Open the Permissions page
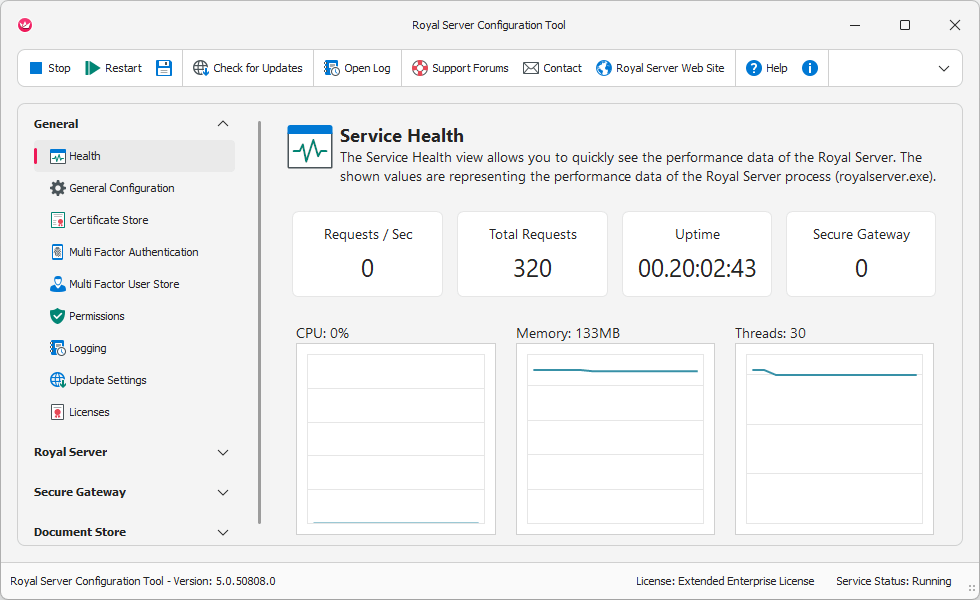Screen dimensions: 980x600 pos(134,316)
